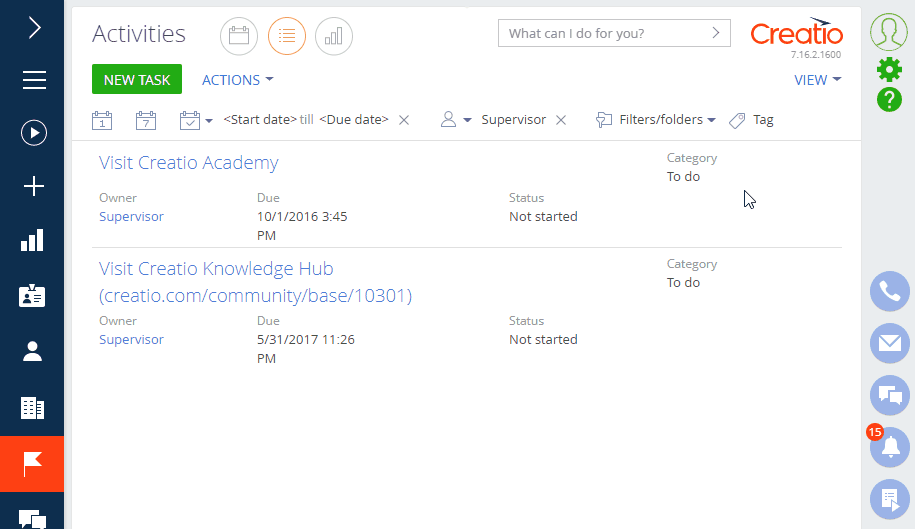Set the Start date filter value

click(260, 120)
